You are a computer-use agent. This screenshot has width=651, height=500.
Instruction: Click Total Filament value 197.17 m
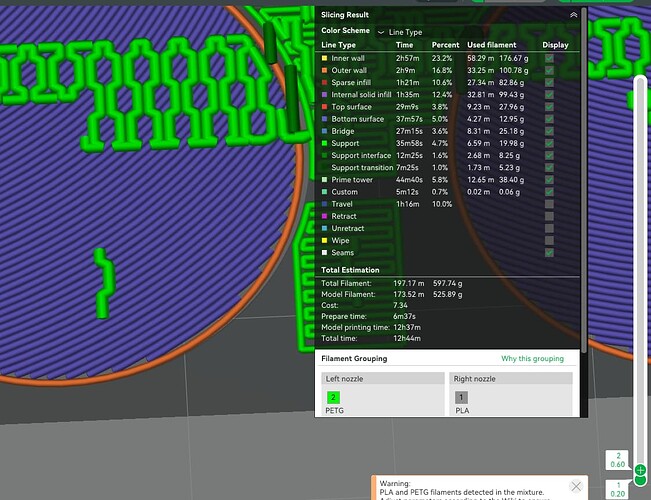tap(409, 283)
